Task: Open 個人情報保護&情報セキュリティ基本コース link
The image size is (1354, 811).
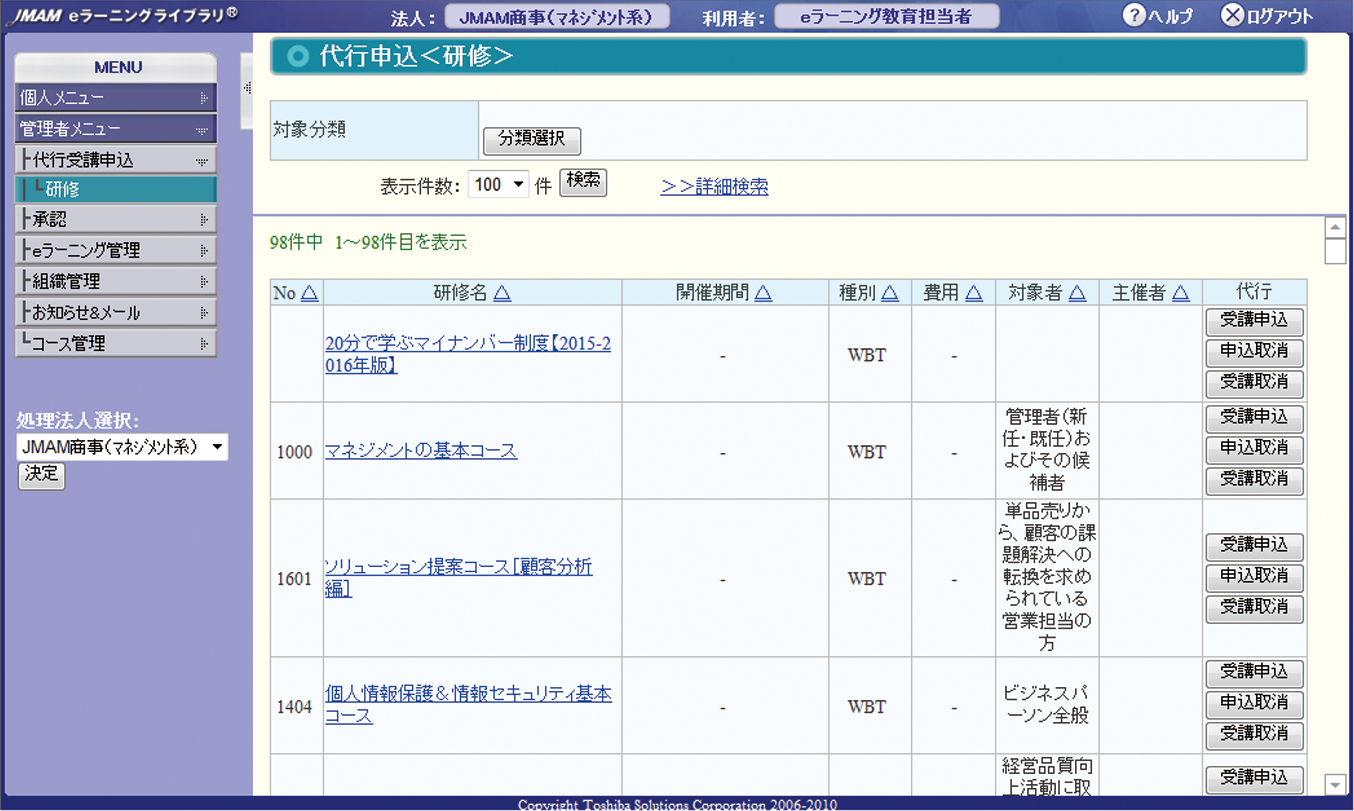Action: click(468, 705)
